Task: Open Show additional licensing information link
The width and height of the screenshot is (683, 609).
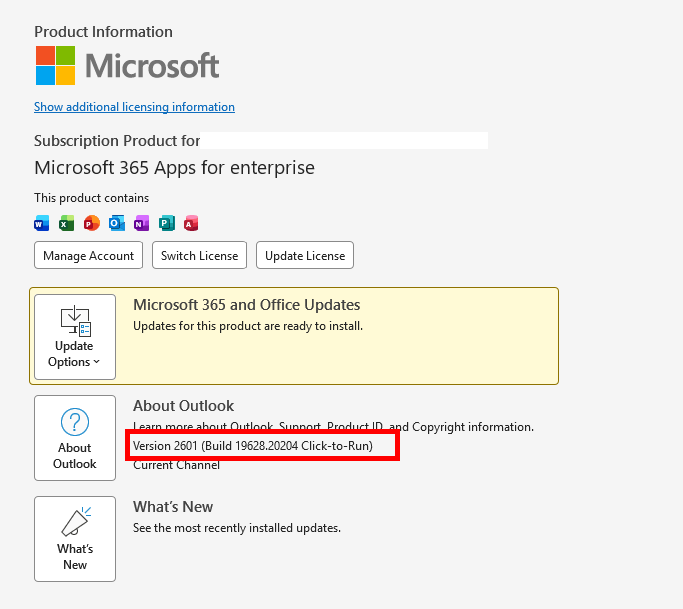Action: pos(134,107)
